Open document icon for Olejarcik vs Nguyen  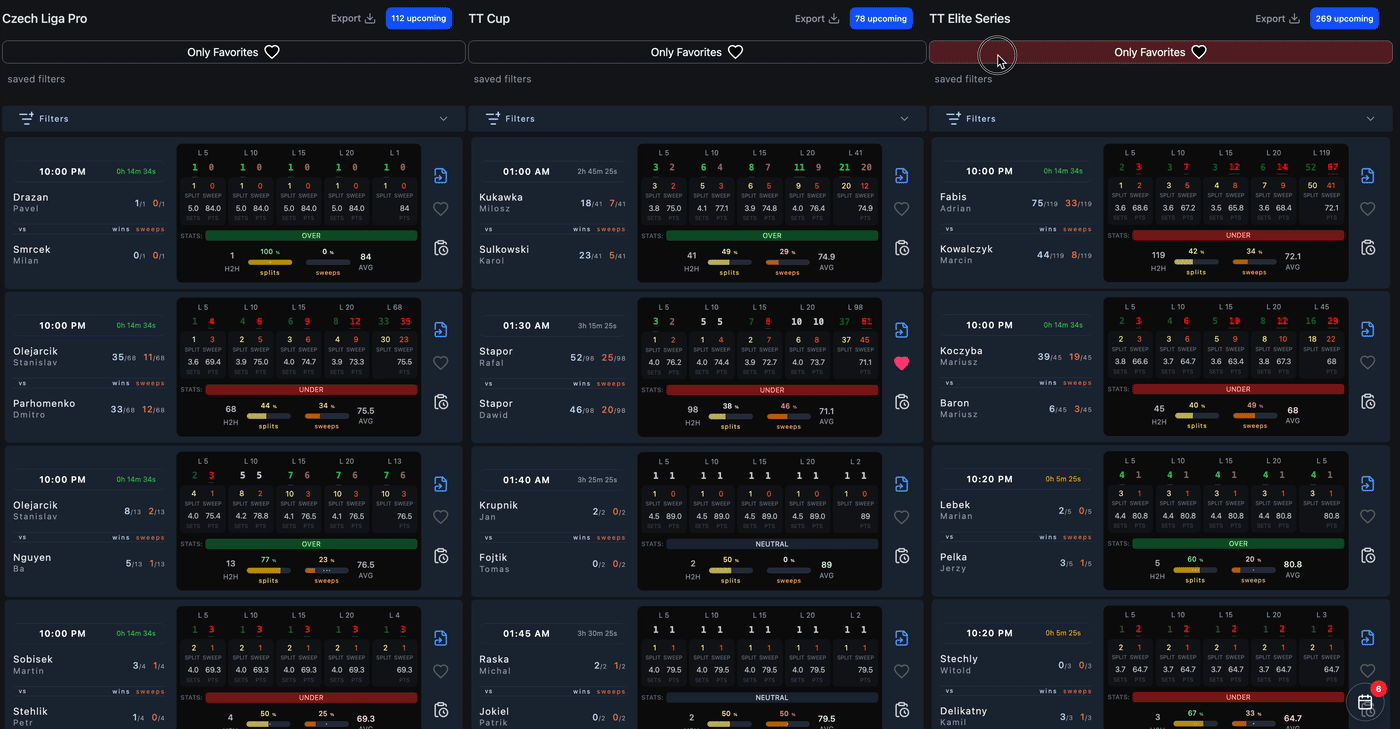point(441,484)
